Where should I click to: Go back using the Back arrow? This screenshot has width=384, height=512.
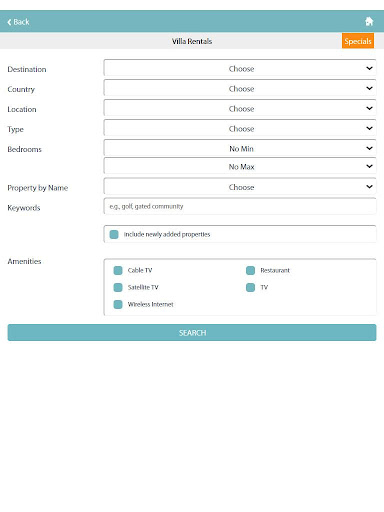click(18, 22)
